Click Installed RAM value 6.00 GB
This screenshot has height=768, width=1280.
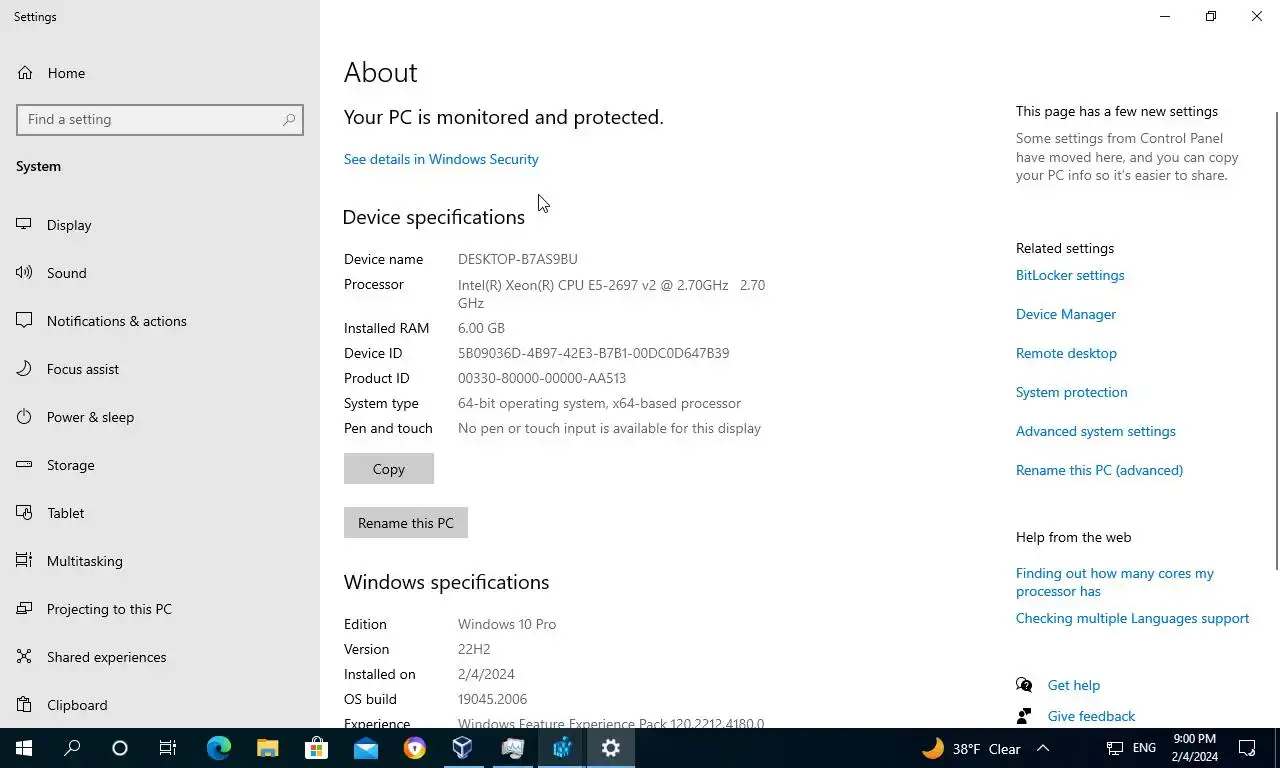(x=481, y=328)
